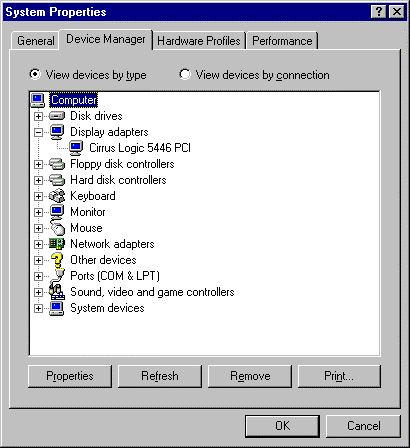This screenshot has width=410, height=448.
Task: Select View devices by connection radio button
Action: (185, 74)
